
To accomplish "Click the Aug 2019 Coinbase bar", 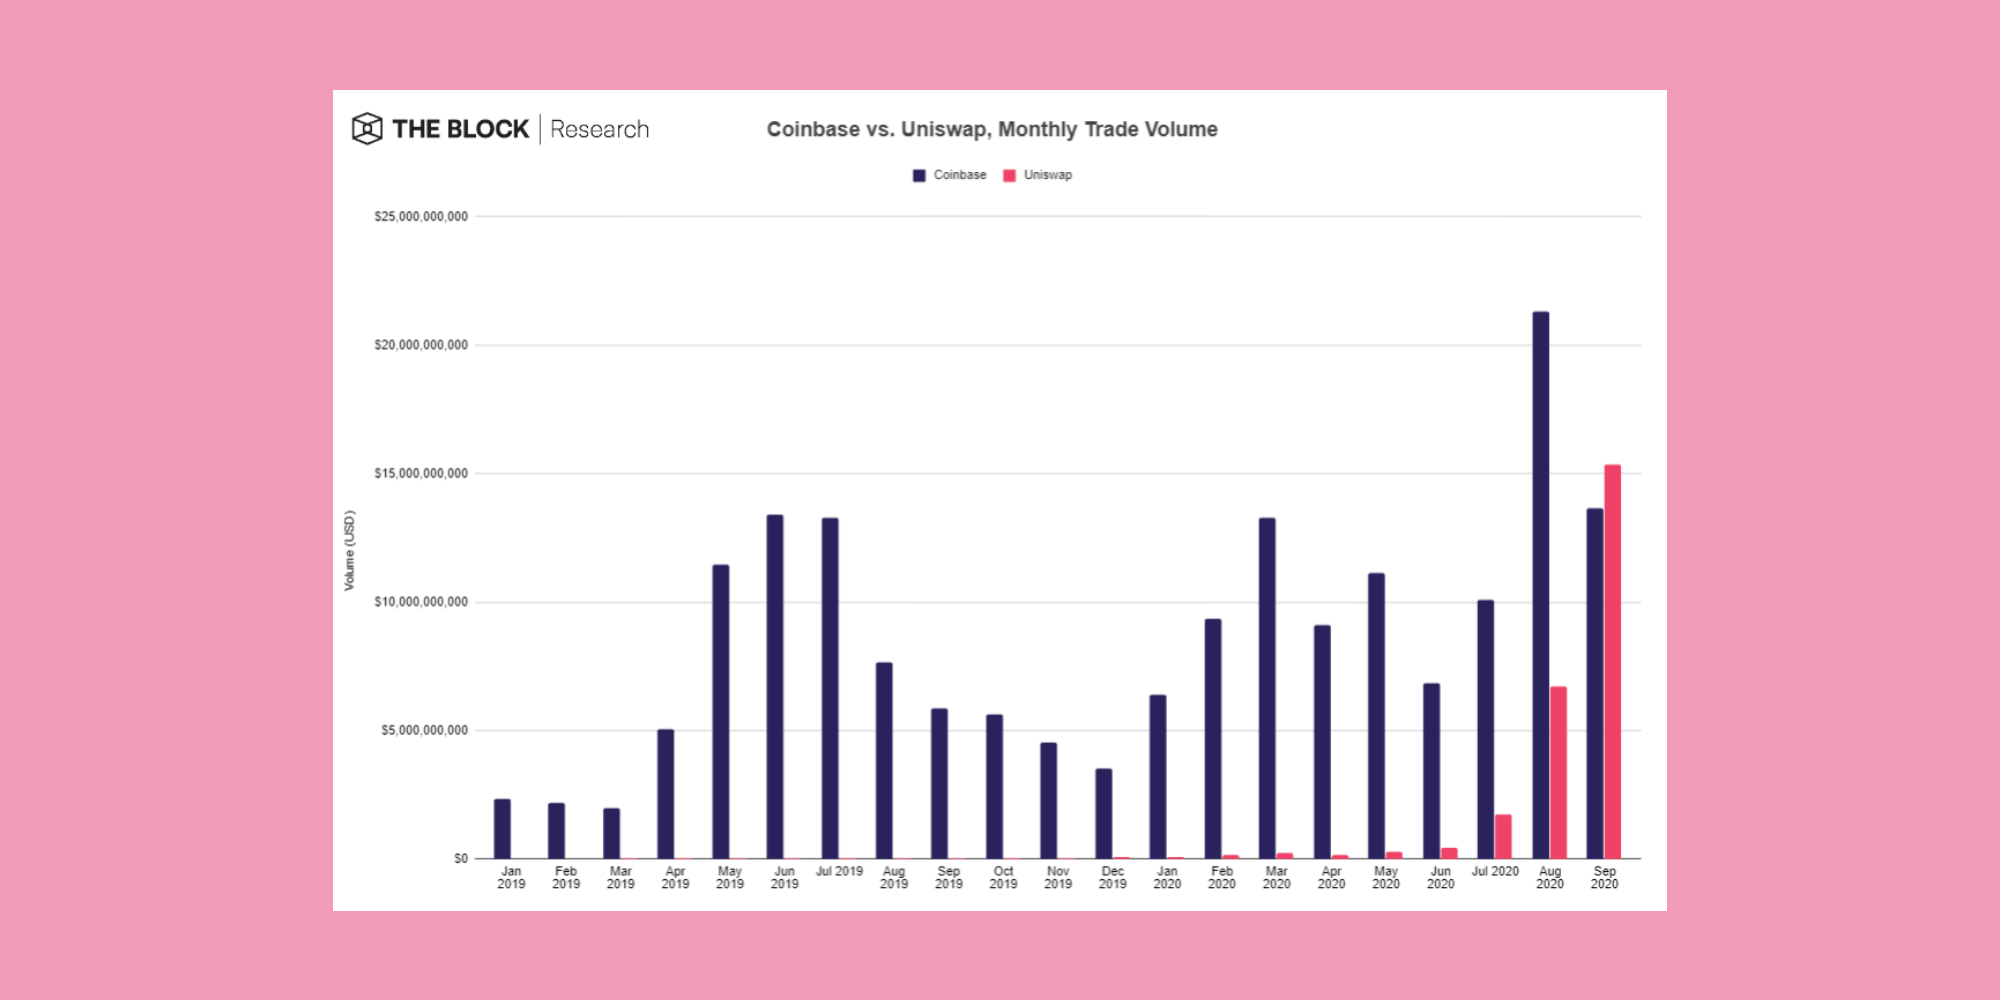I will (x=884, y=761).
